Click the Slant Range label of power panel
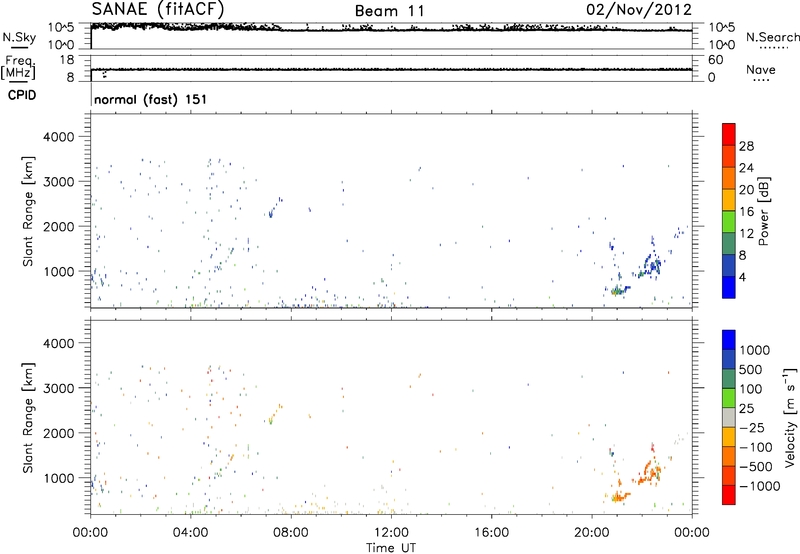This screenshot has width=800, height=554. [28, 211]
